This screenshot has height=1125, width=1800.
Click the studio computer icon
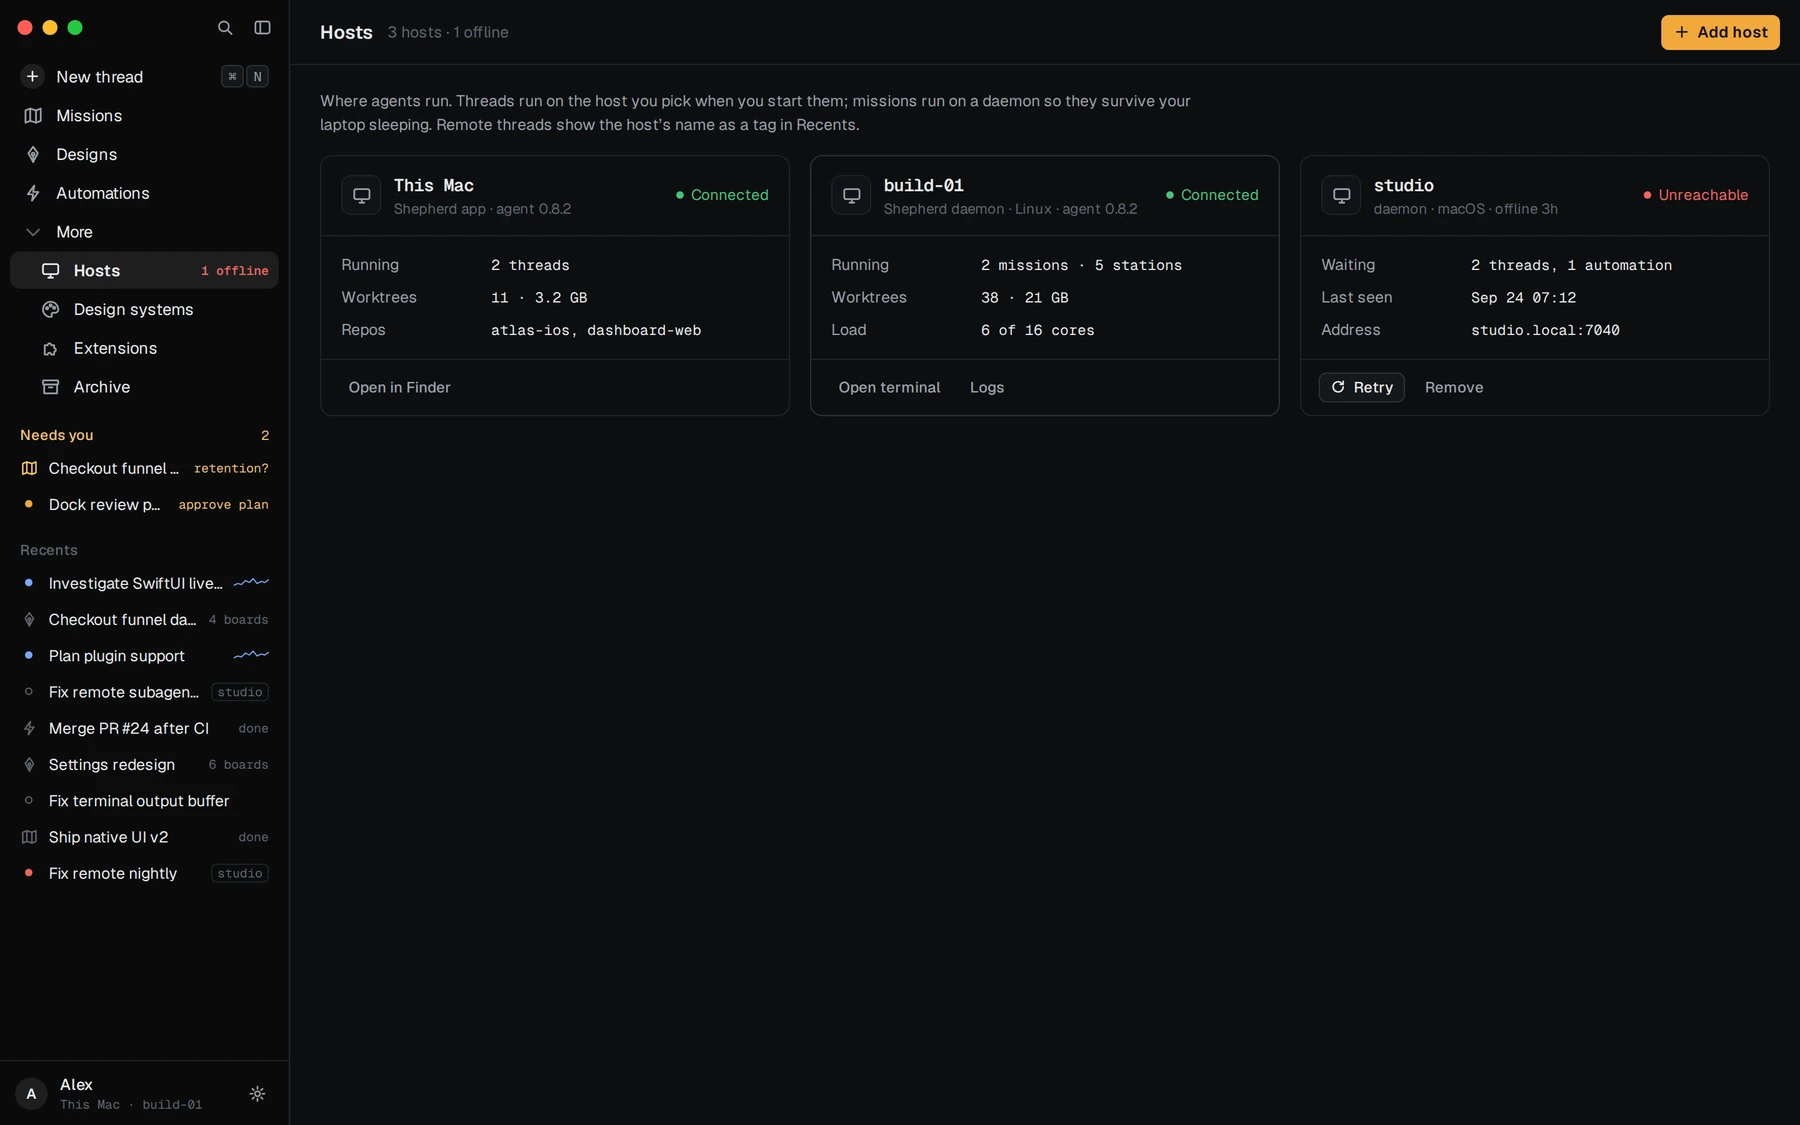tap(1341, 195)
